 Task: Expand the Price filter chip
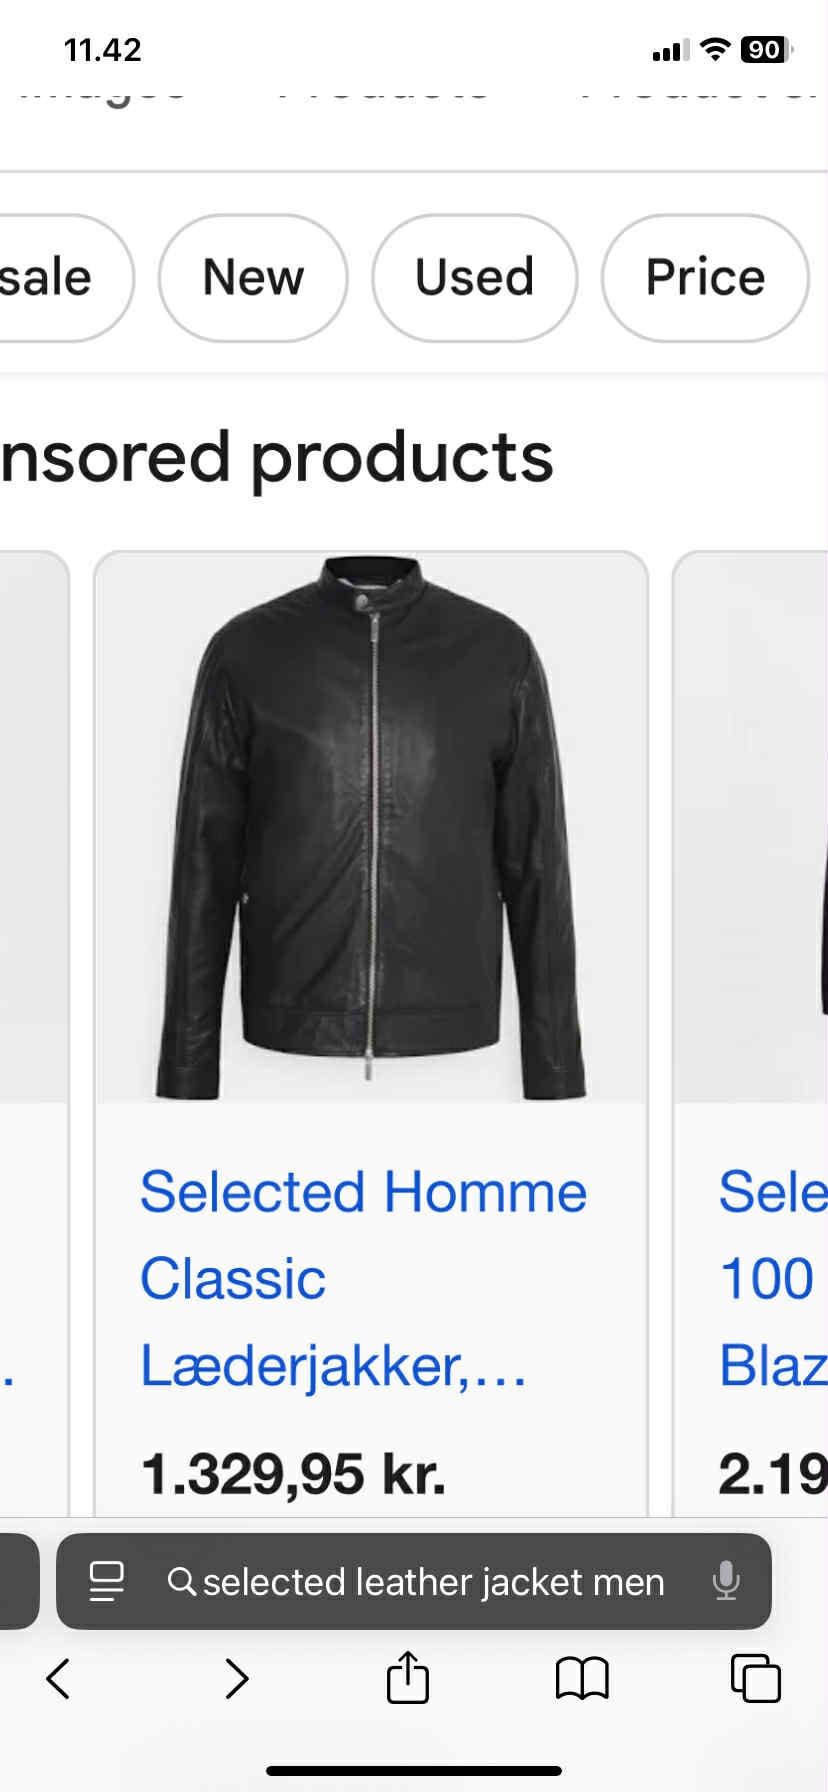coord(705,278)
